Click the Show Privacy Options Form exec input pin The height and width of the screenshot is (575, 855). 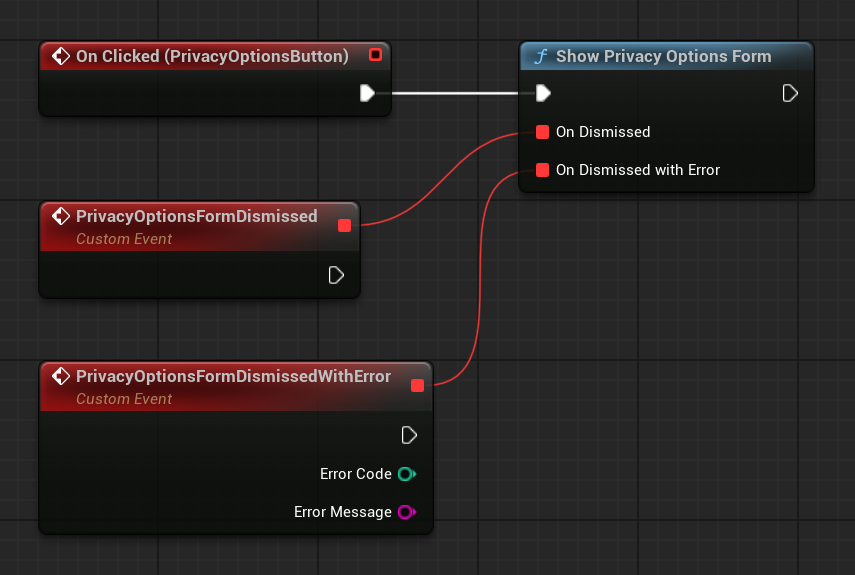[x=542, y=93]
